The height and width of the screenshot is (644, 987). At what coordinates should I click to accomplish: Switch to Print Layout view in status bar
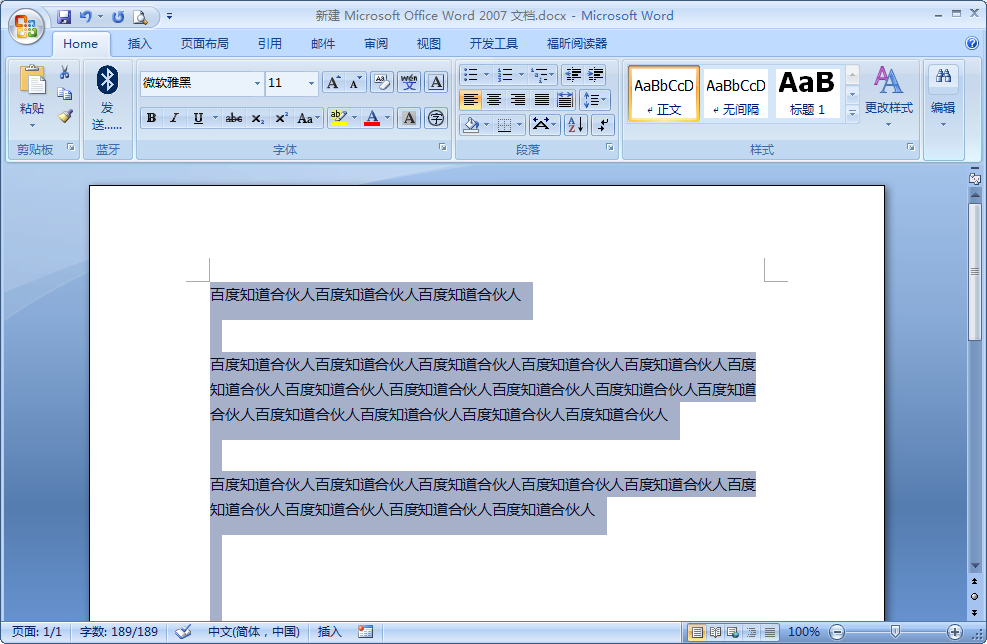(697, 632)
